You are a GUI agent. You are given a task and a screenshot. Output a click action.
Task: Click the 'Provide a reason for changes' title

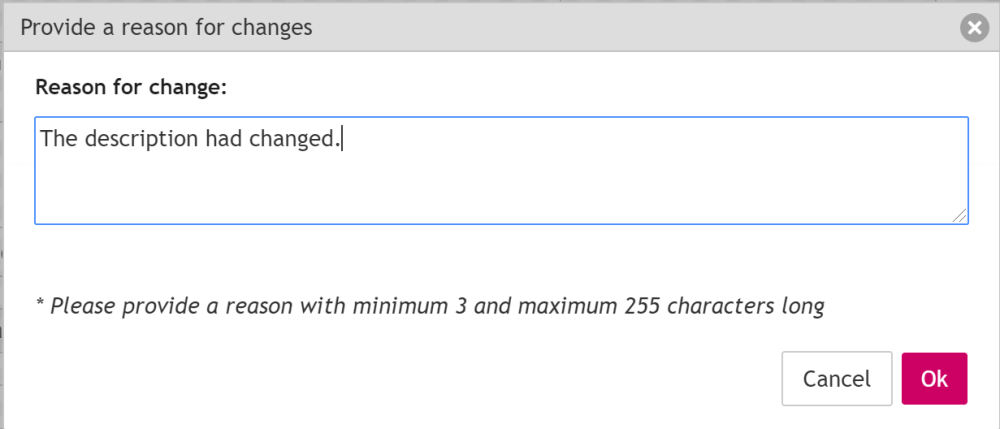166,27
